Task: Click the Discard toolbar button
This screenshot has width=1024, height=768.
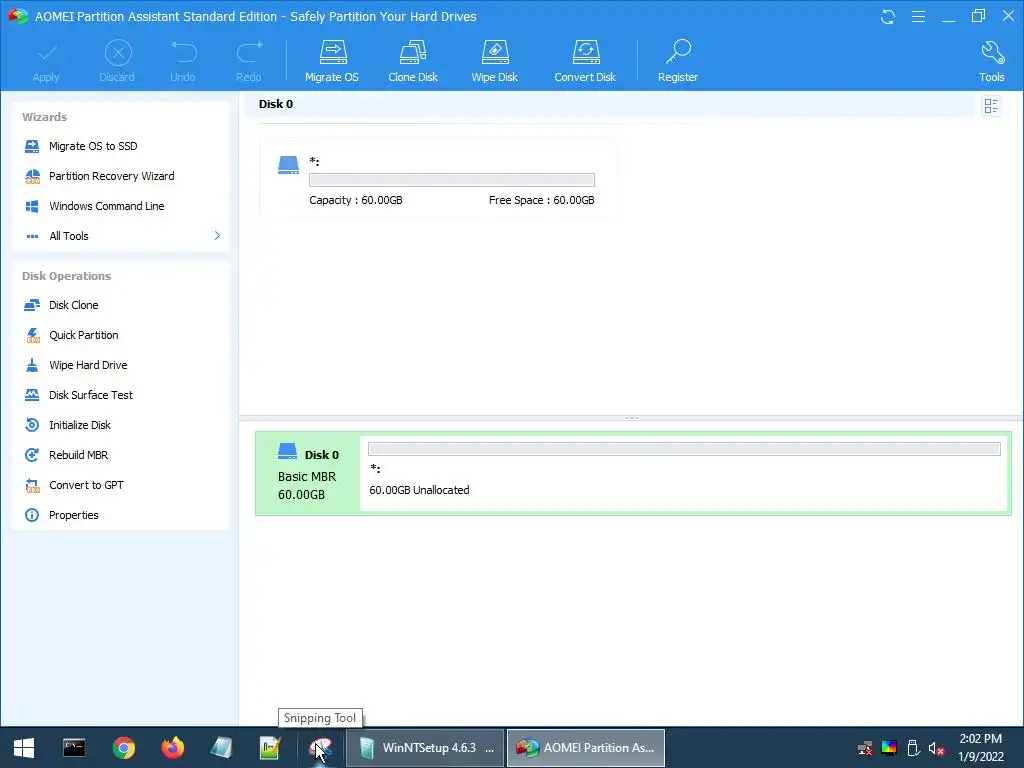Action: [x=117, y=61]
